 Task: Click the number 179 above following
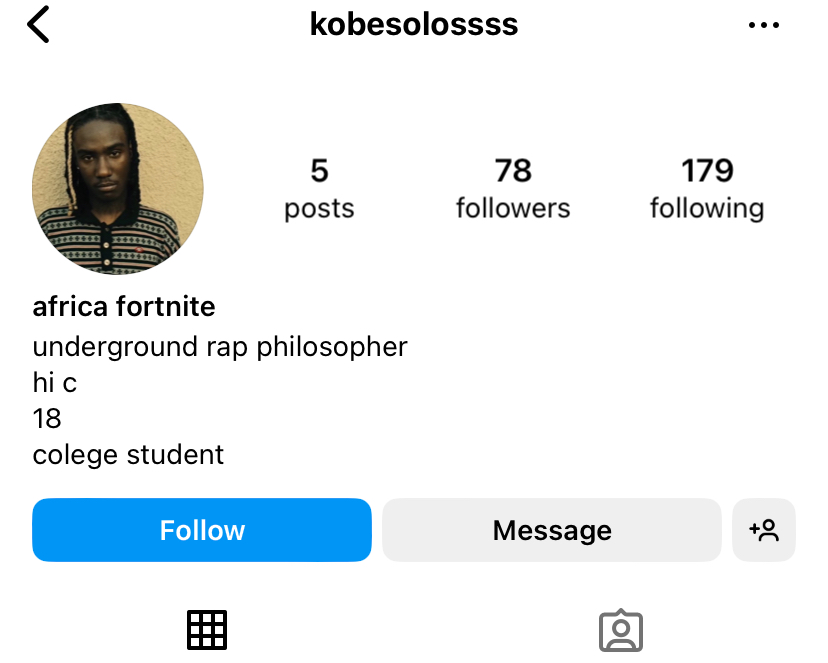click(707, 171)
